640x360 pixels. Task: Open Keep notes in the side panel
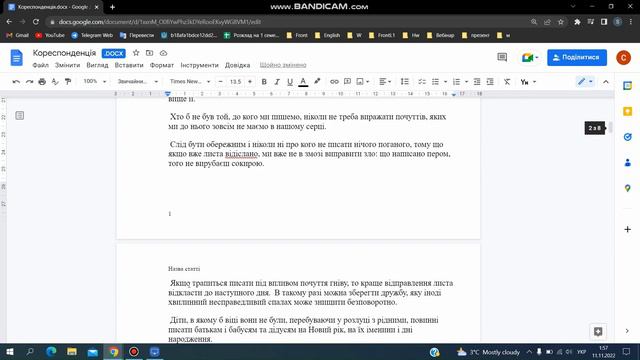point(627,111)
